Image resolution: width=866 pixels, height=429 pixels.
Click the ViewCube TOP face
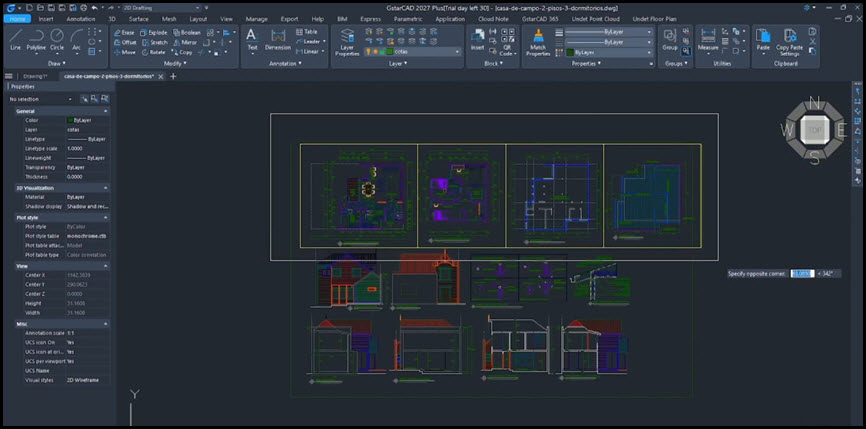[814, 130]
